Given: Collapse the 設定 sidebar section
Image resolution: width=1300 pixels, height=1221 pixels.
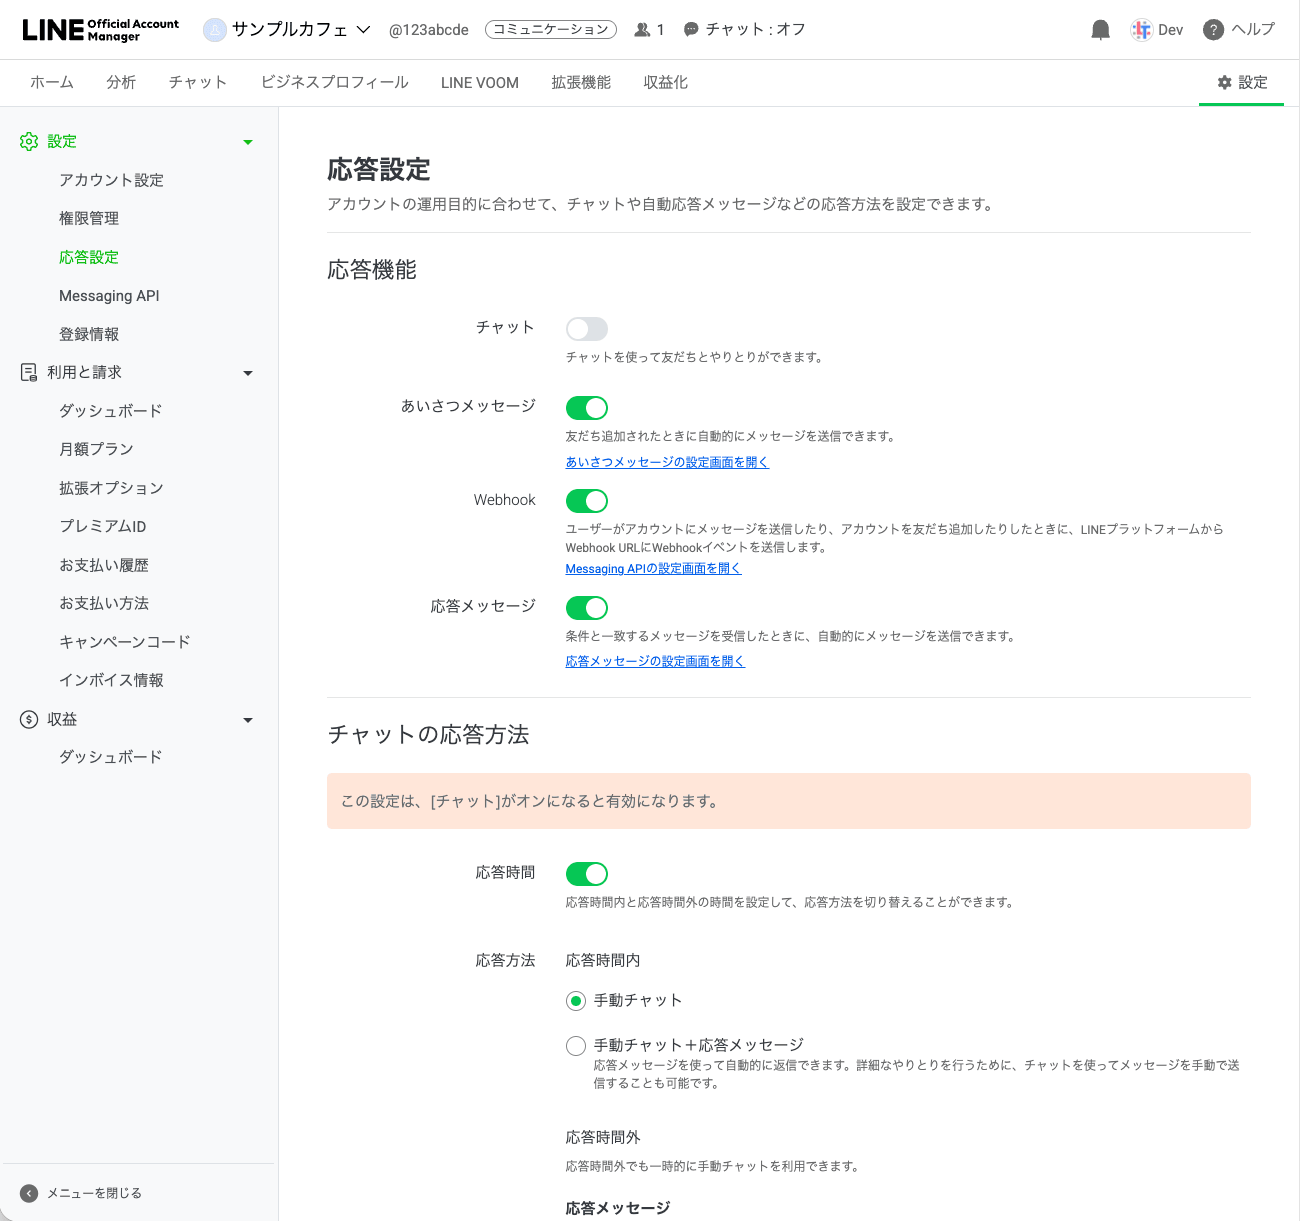Looking at the screenshot, I should 248,142.
